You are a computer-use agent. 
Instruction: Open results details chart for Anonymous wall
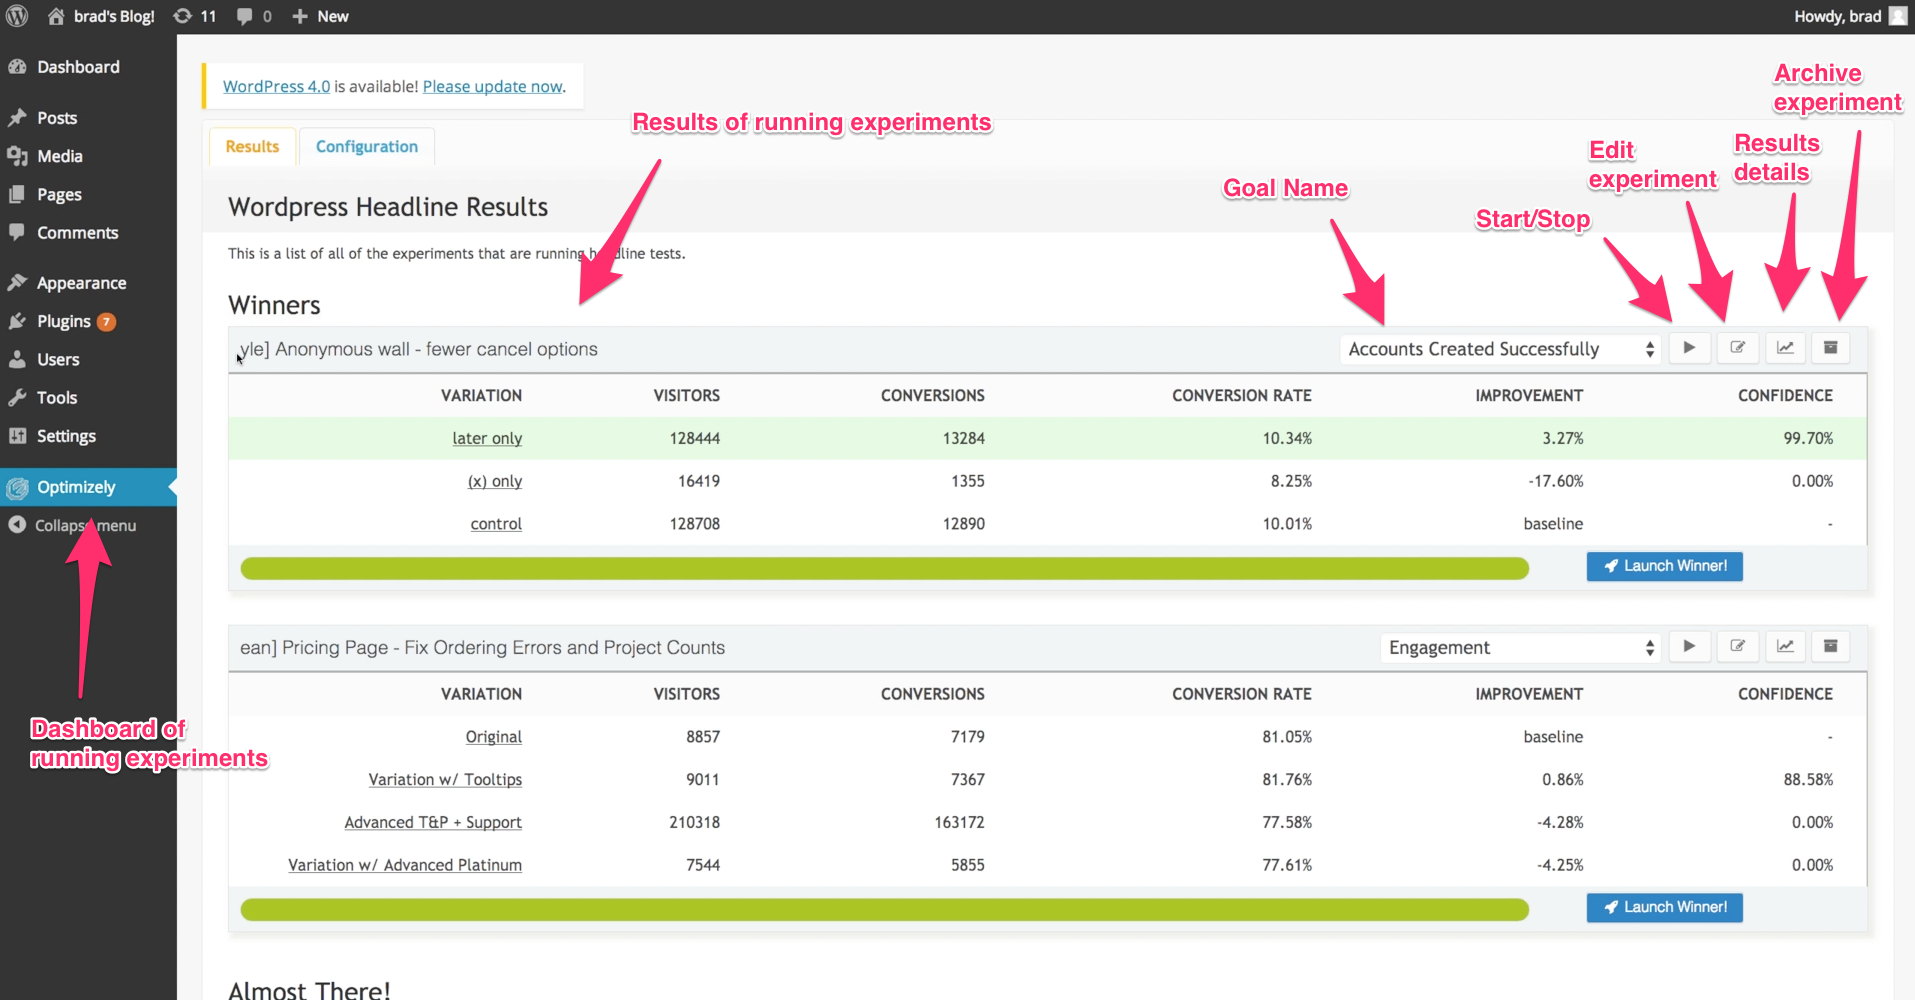(1785, 348)
